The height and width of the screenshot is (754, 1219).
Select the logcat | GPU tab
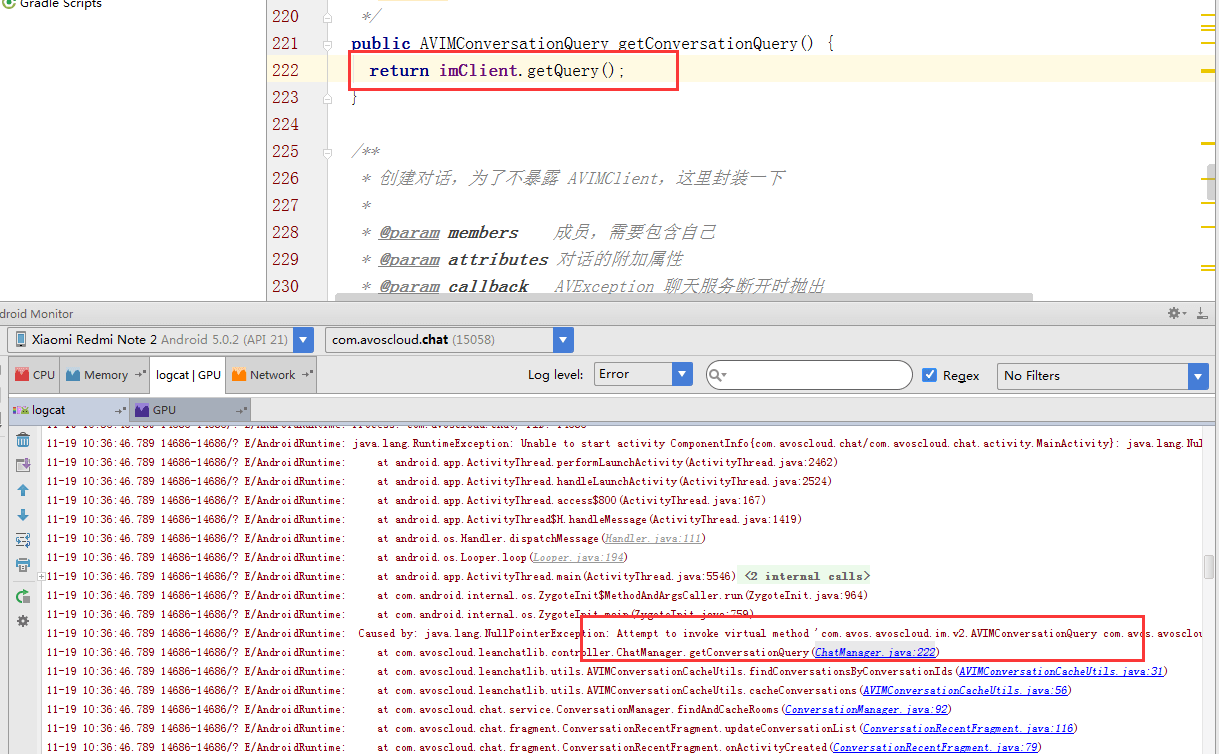point(188,375)
